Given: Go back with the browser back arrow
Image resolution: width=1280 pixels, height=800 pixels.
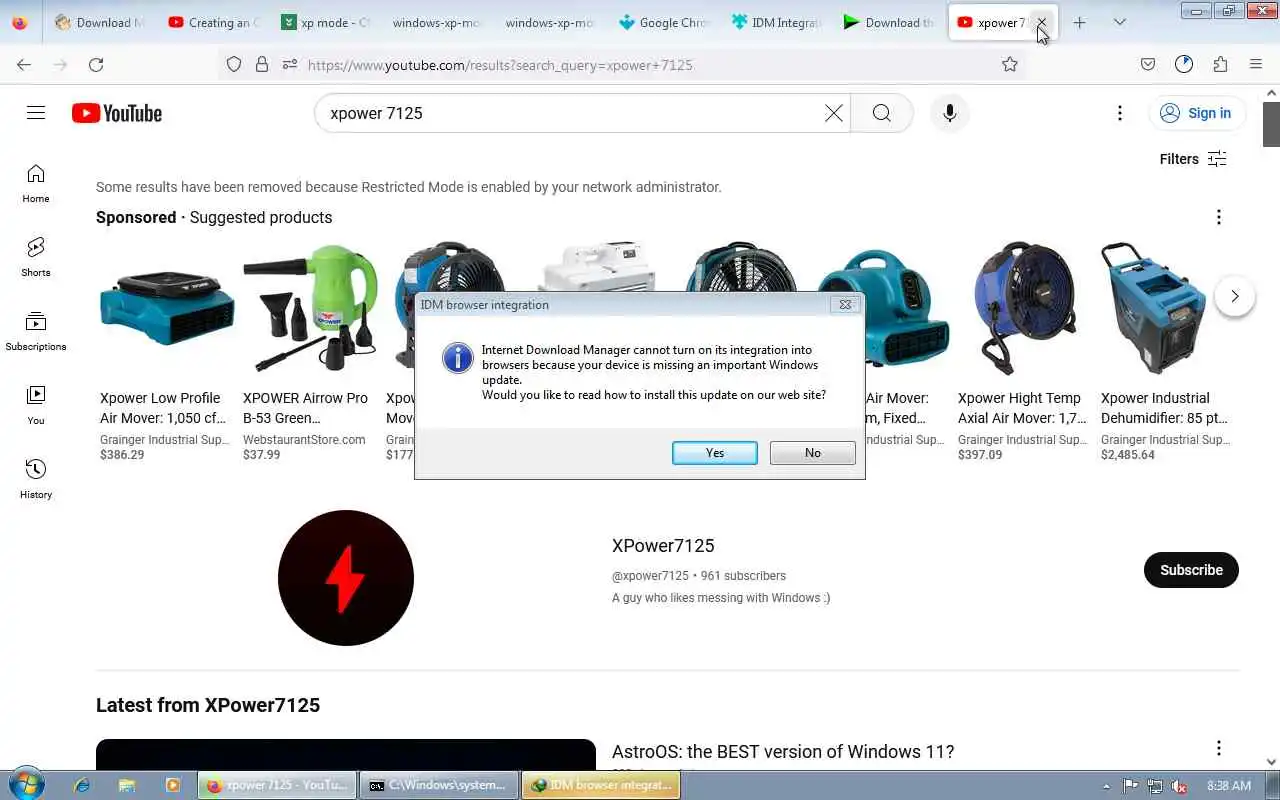Looking at the screenshot, I should (x=24, y=64).
